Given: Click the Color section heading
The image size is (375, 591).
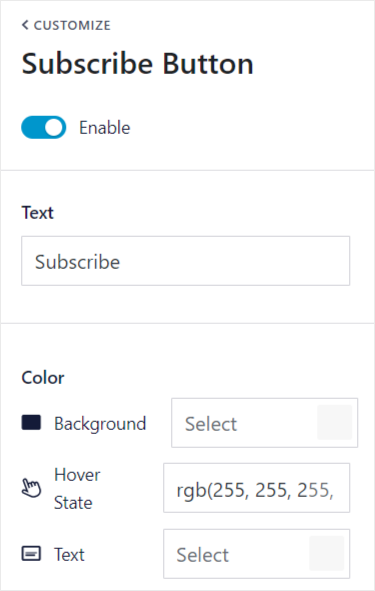Looking at the screenshot, I should click(43, 378).
